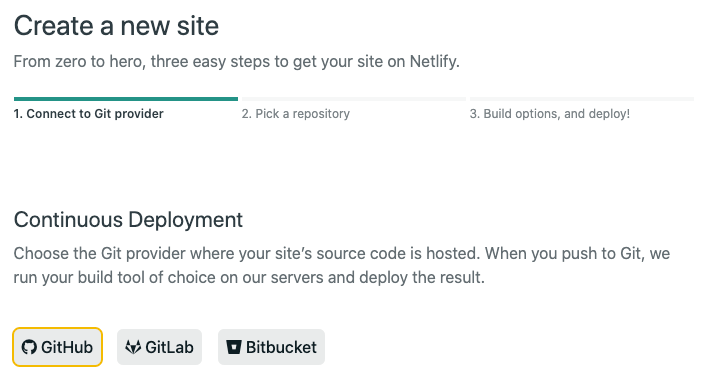Image resolution: width=701 pixels, height=390 pixels.
Task: Click the GitLab fox logo icon
Action: click(133, 347)
